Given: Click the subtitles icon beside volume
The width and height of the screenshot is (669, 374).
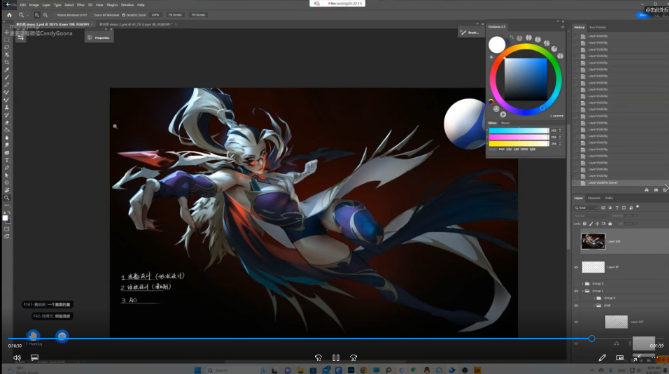Looking at the screenshot, I should [x=35, y=358].
